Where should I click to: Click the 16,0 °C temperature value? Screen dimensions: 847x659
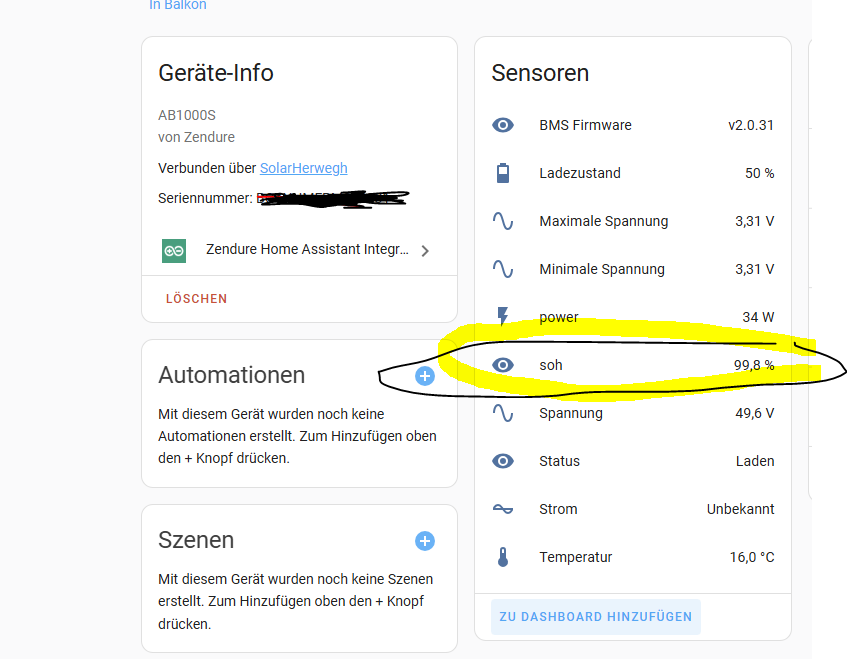pos(752,557)
